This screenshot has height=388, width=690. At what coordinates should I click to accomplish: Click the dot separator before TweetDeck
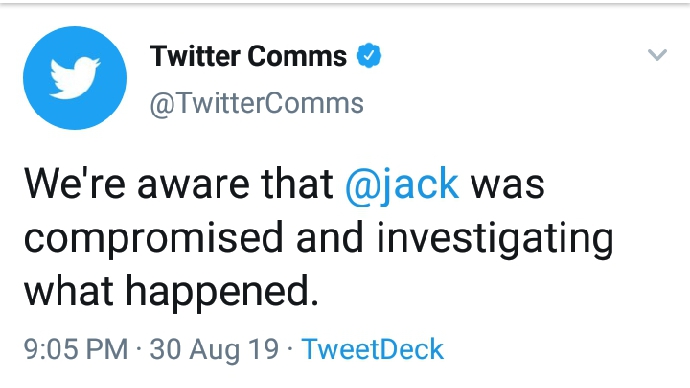click(x=290, y=350)
